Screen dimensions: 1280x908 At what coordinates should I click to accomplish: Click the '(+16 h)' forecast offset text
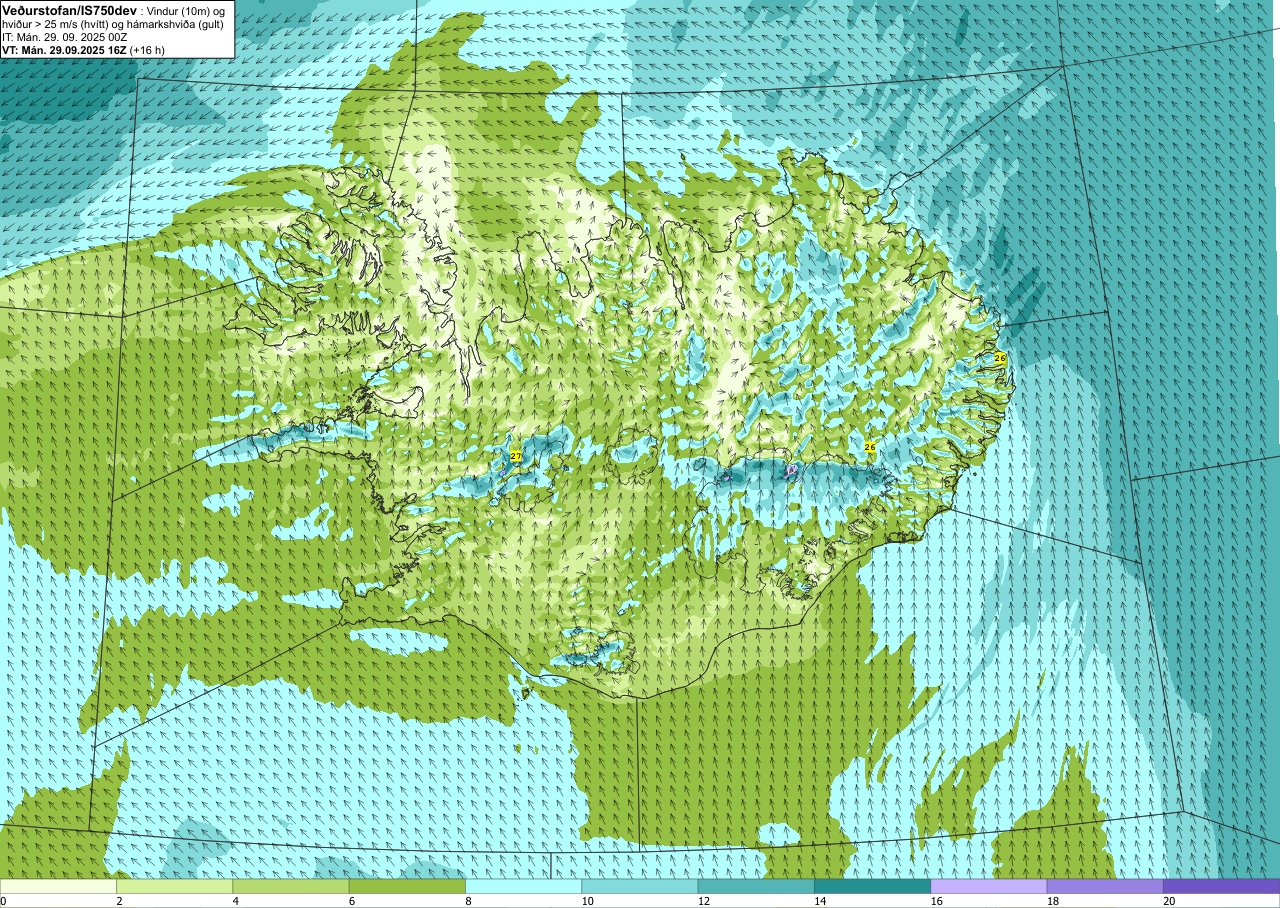point(147,50)
